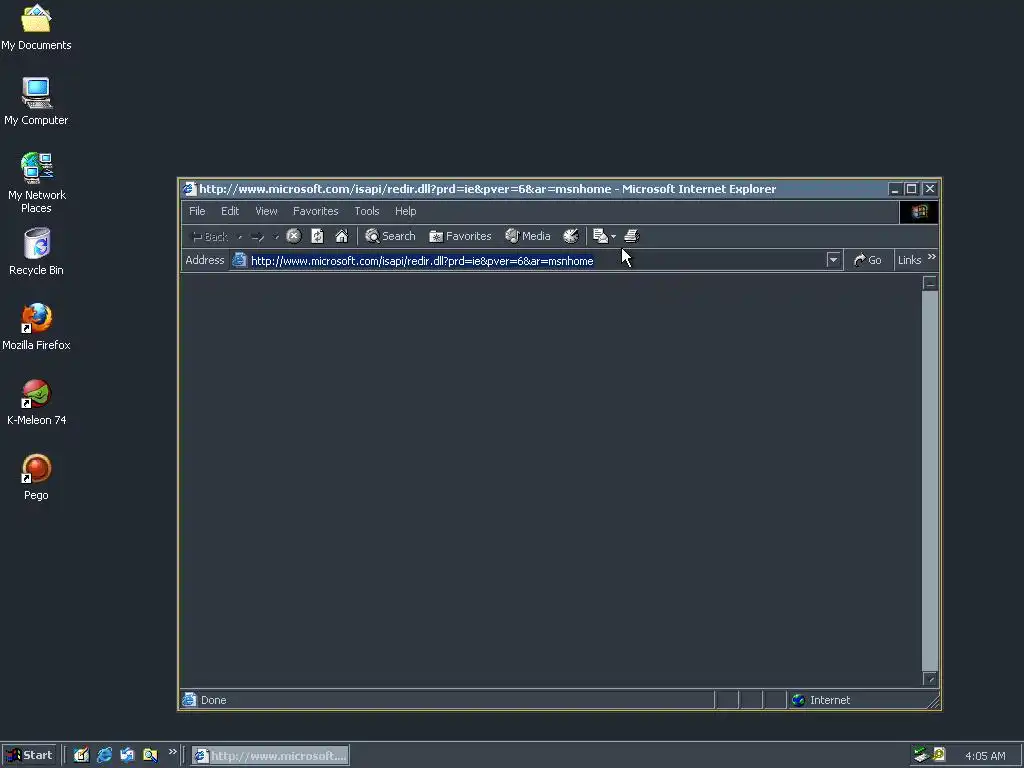The image size is (1024, 768).
Task: Click the Internet security zone globe icon
Action: click(798, 700)
